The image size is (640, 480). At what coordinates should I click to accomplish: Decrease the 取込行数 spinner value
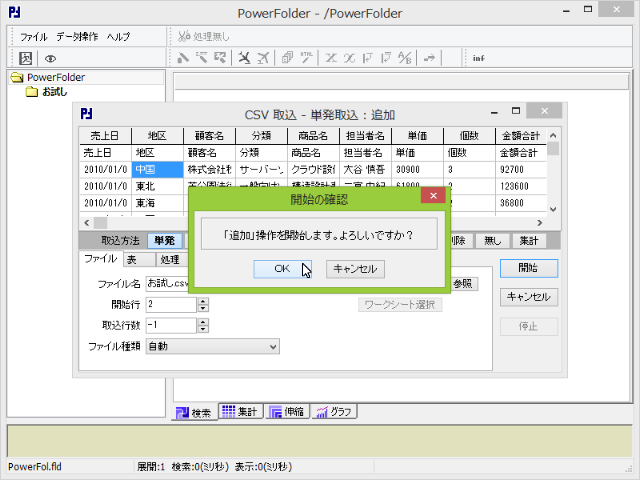point(203,329)
